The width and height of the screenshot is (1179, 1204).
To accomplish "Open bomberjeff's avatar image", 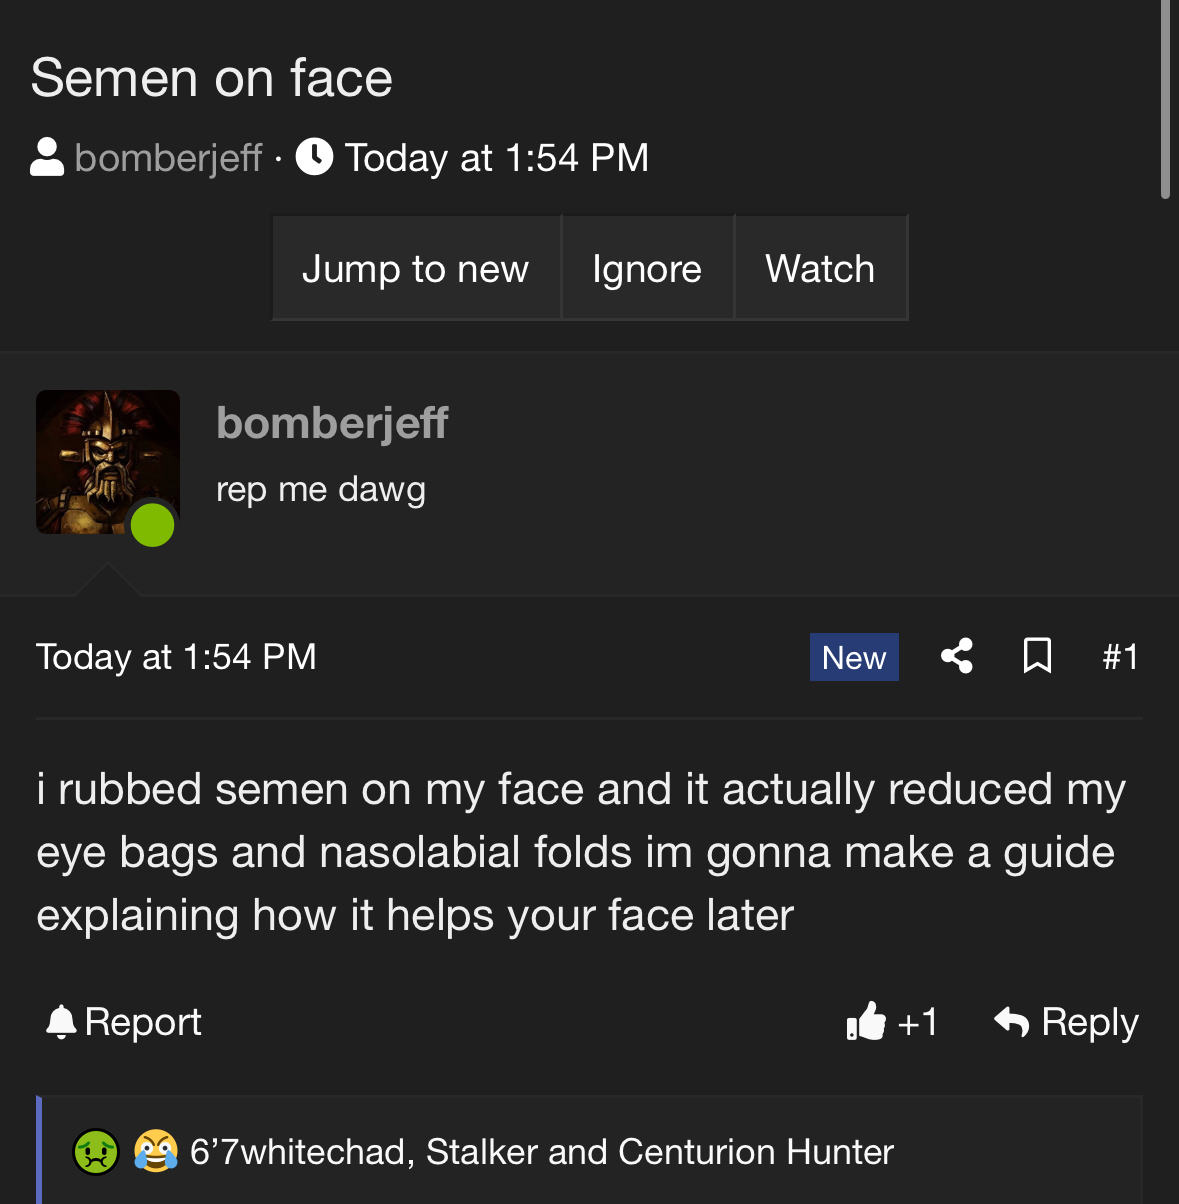I will [x=108, y=462].
